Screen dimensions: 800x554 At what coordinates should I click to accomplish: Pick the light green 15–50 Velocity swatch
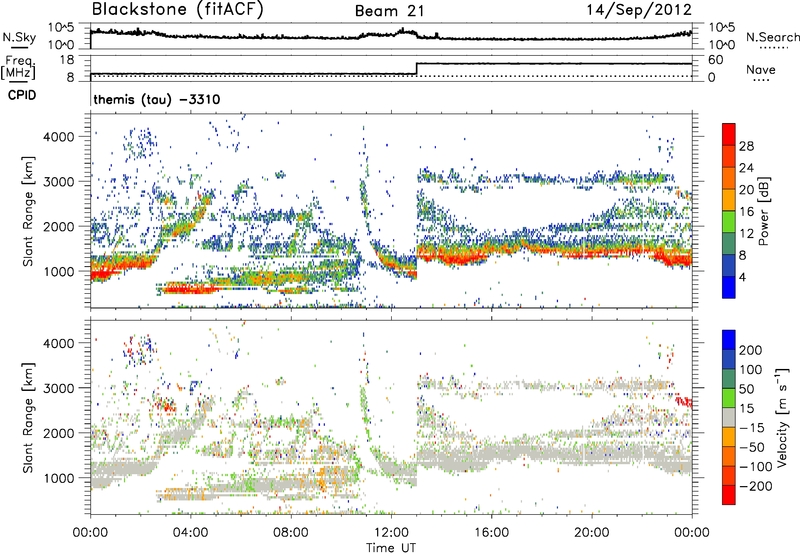pyautogui.click(x=729, y=398)
